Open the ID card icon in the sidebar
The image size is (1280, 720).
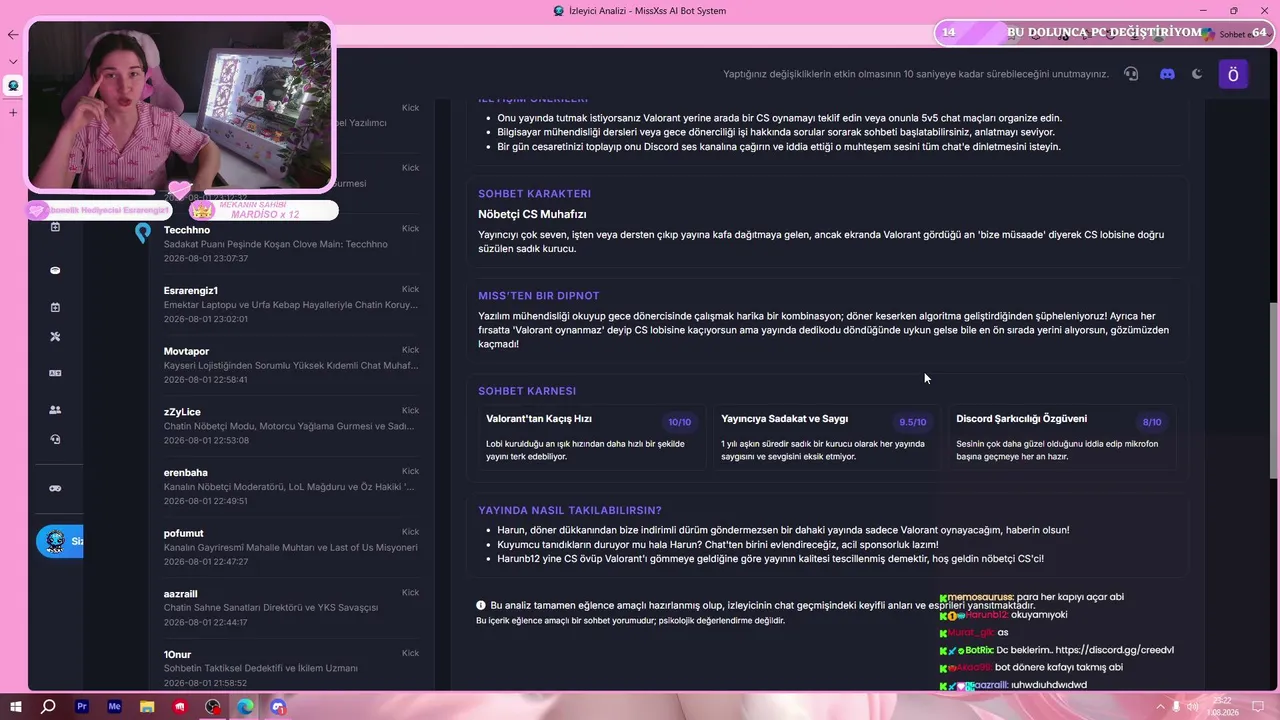point(55,373)
